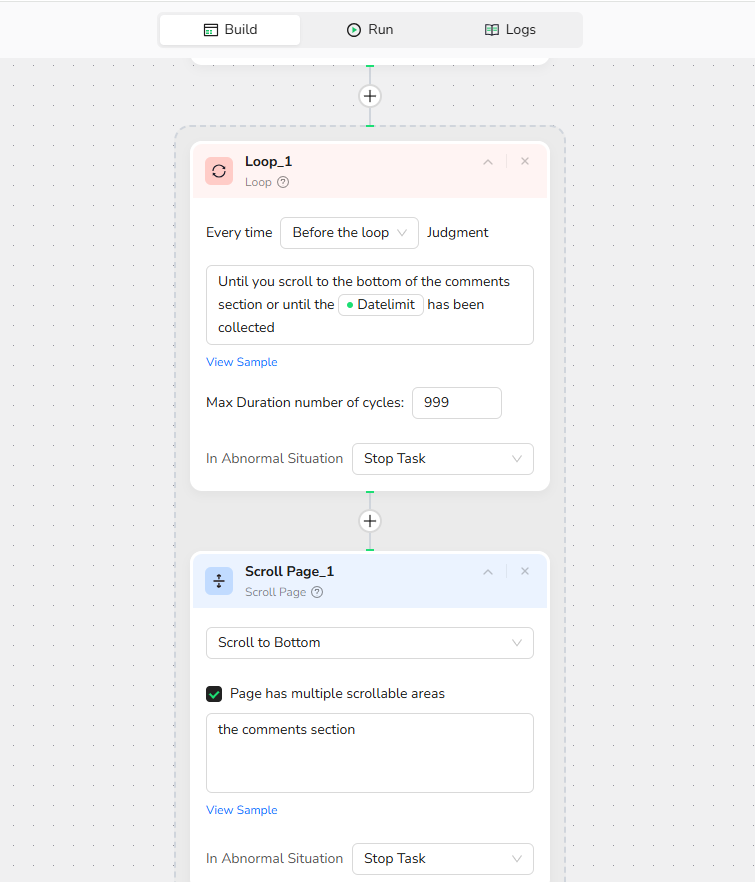This screenshot has width=755, height=882.
Task: Click the help icon beside Scroll Page
Action: click(x=317, y=592)
